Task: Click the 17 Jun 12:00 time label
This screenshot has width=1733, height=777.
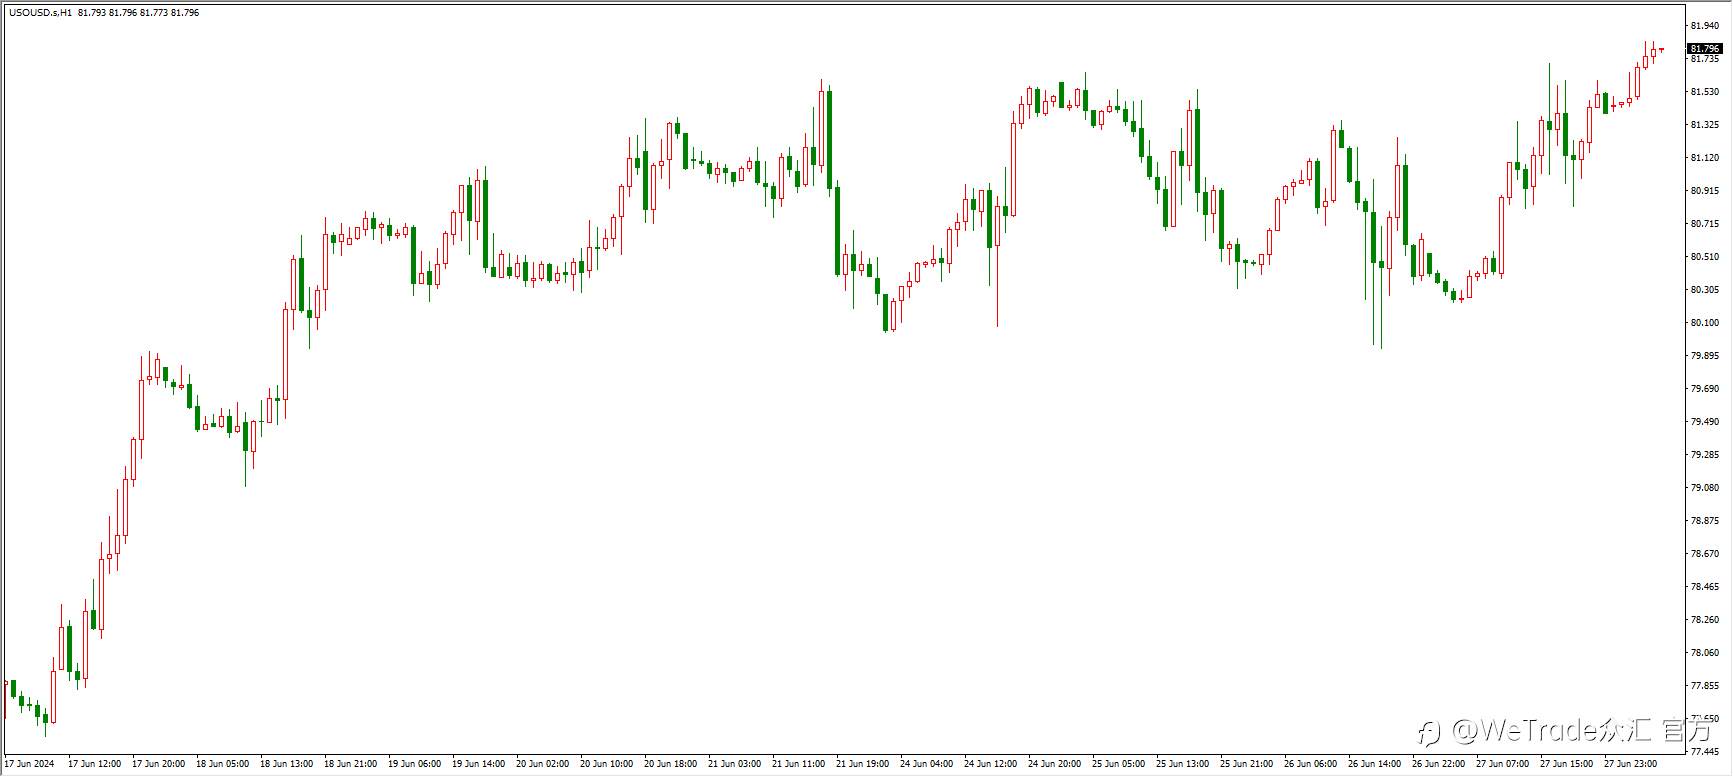Action: 95,764
